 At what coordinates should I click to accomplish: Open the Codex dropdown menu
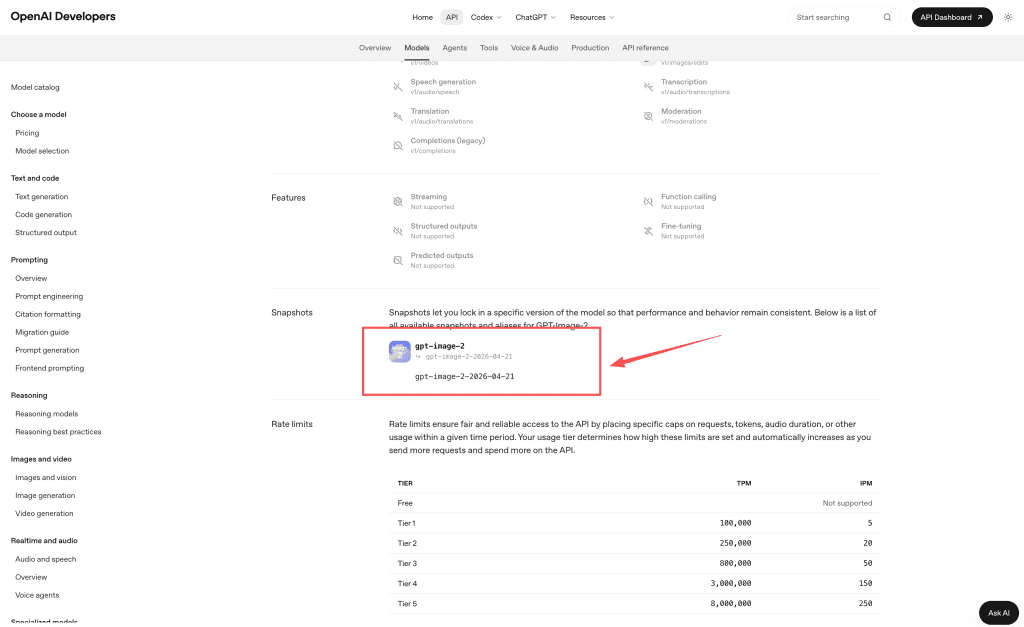486,18
